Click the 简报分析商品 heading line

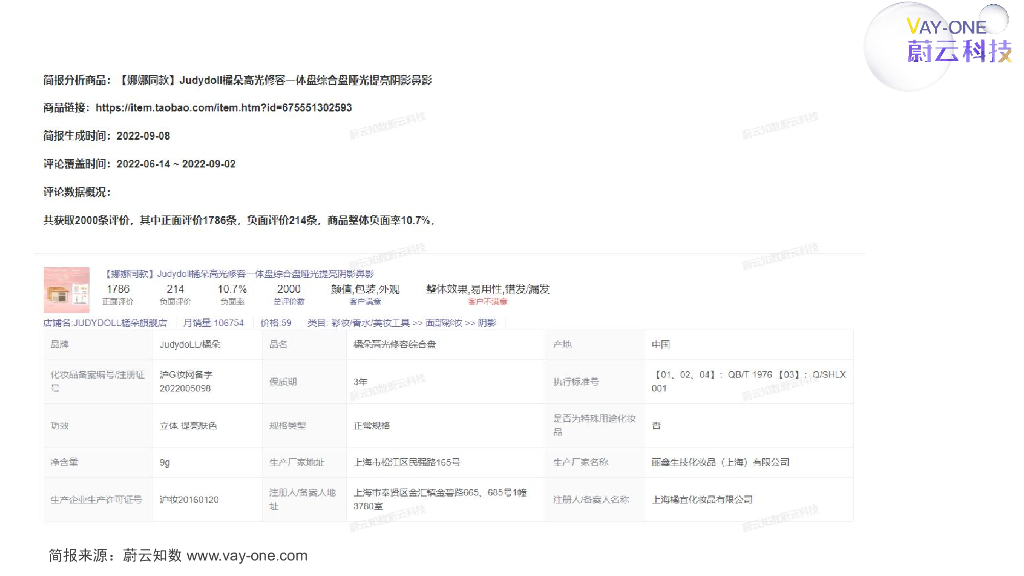(238, 80)
